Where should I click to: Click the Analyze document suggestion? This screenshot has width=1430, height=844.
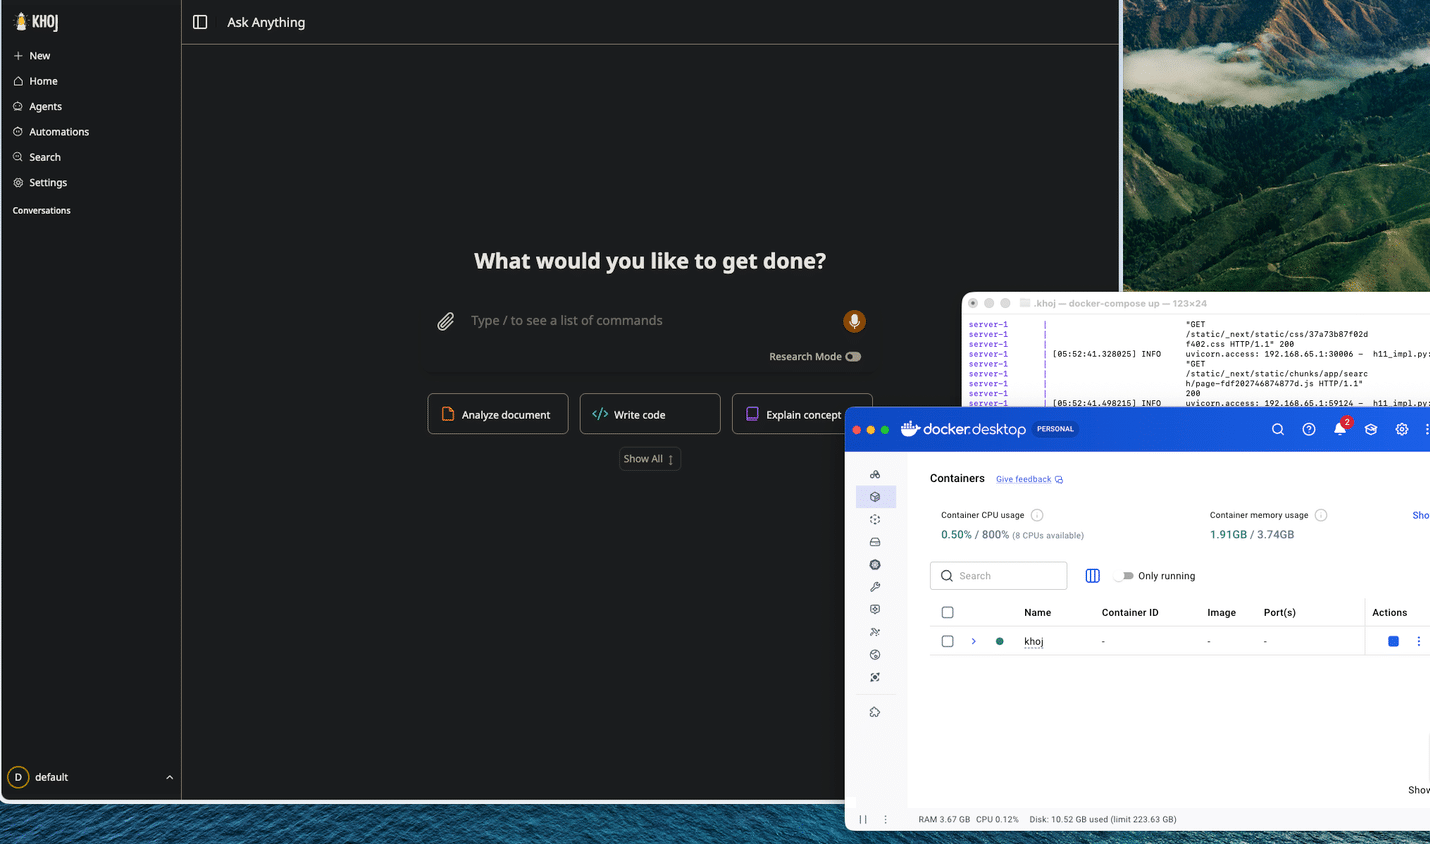(x=498, y=414)
